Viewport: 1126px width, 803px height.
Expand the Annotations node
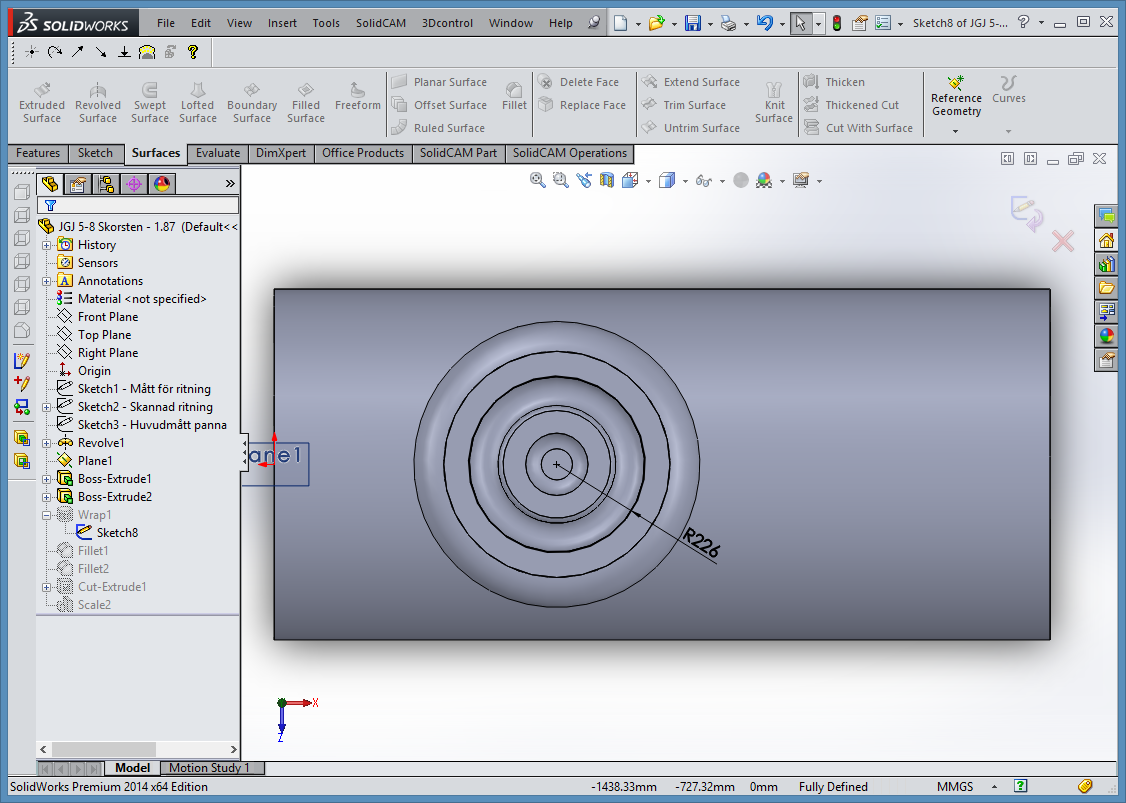pos(47,282)
